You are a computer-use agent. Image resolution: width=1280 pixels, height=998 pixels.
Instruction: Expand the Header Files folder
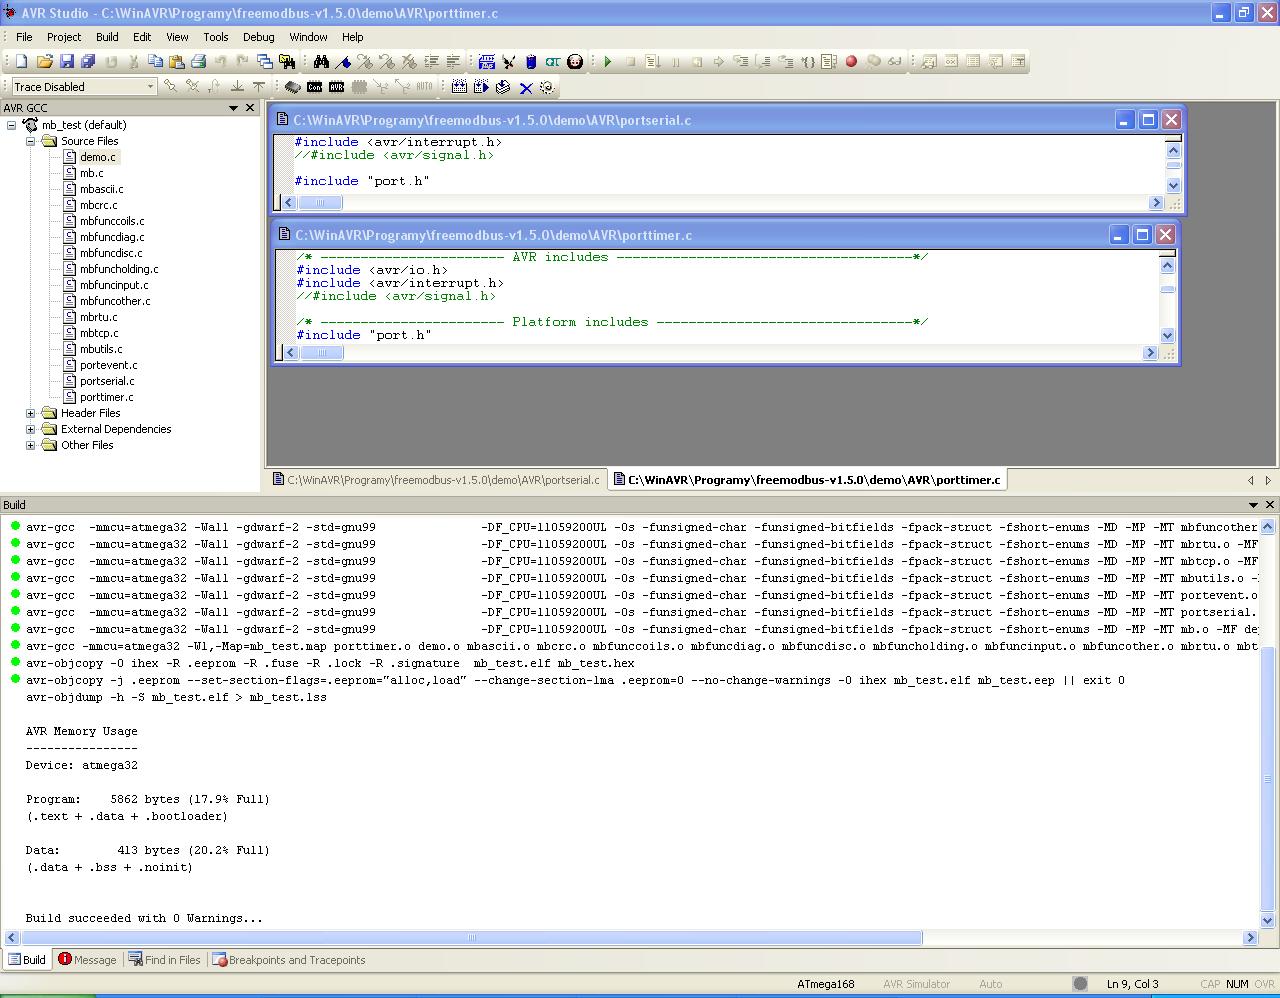point(30,413)
